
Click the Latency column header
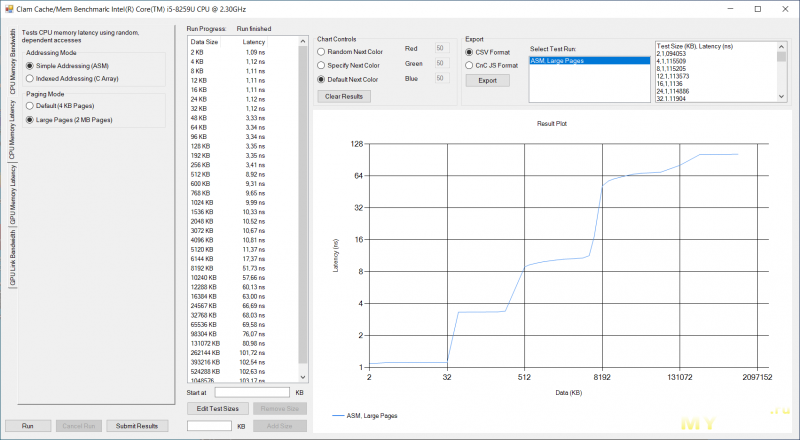(254, 42)
